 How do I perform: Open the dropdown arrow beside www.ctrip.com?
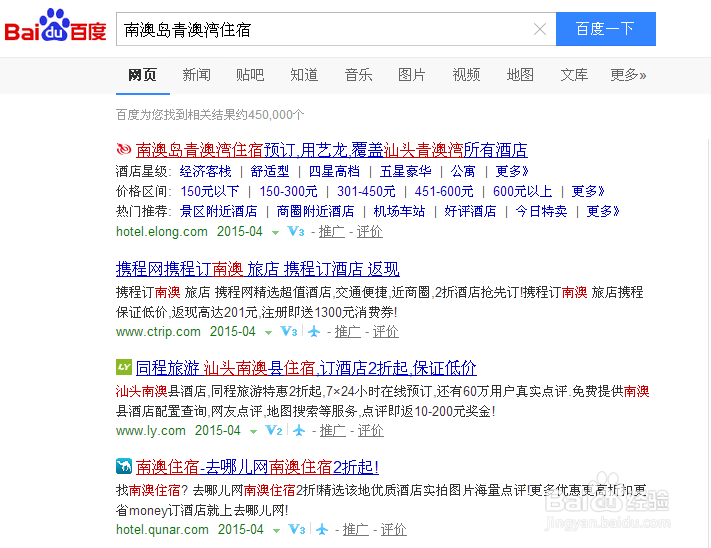coord(268,333)
